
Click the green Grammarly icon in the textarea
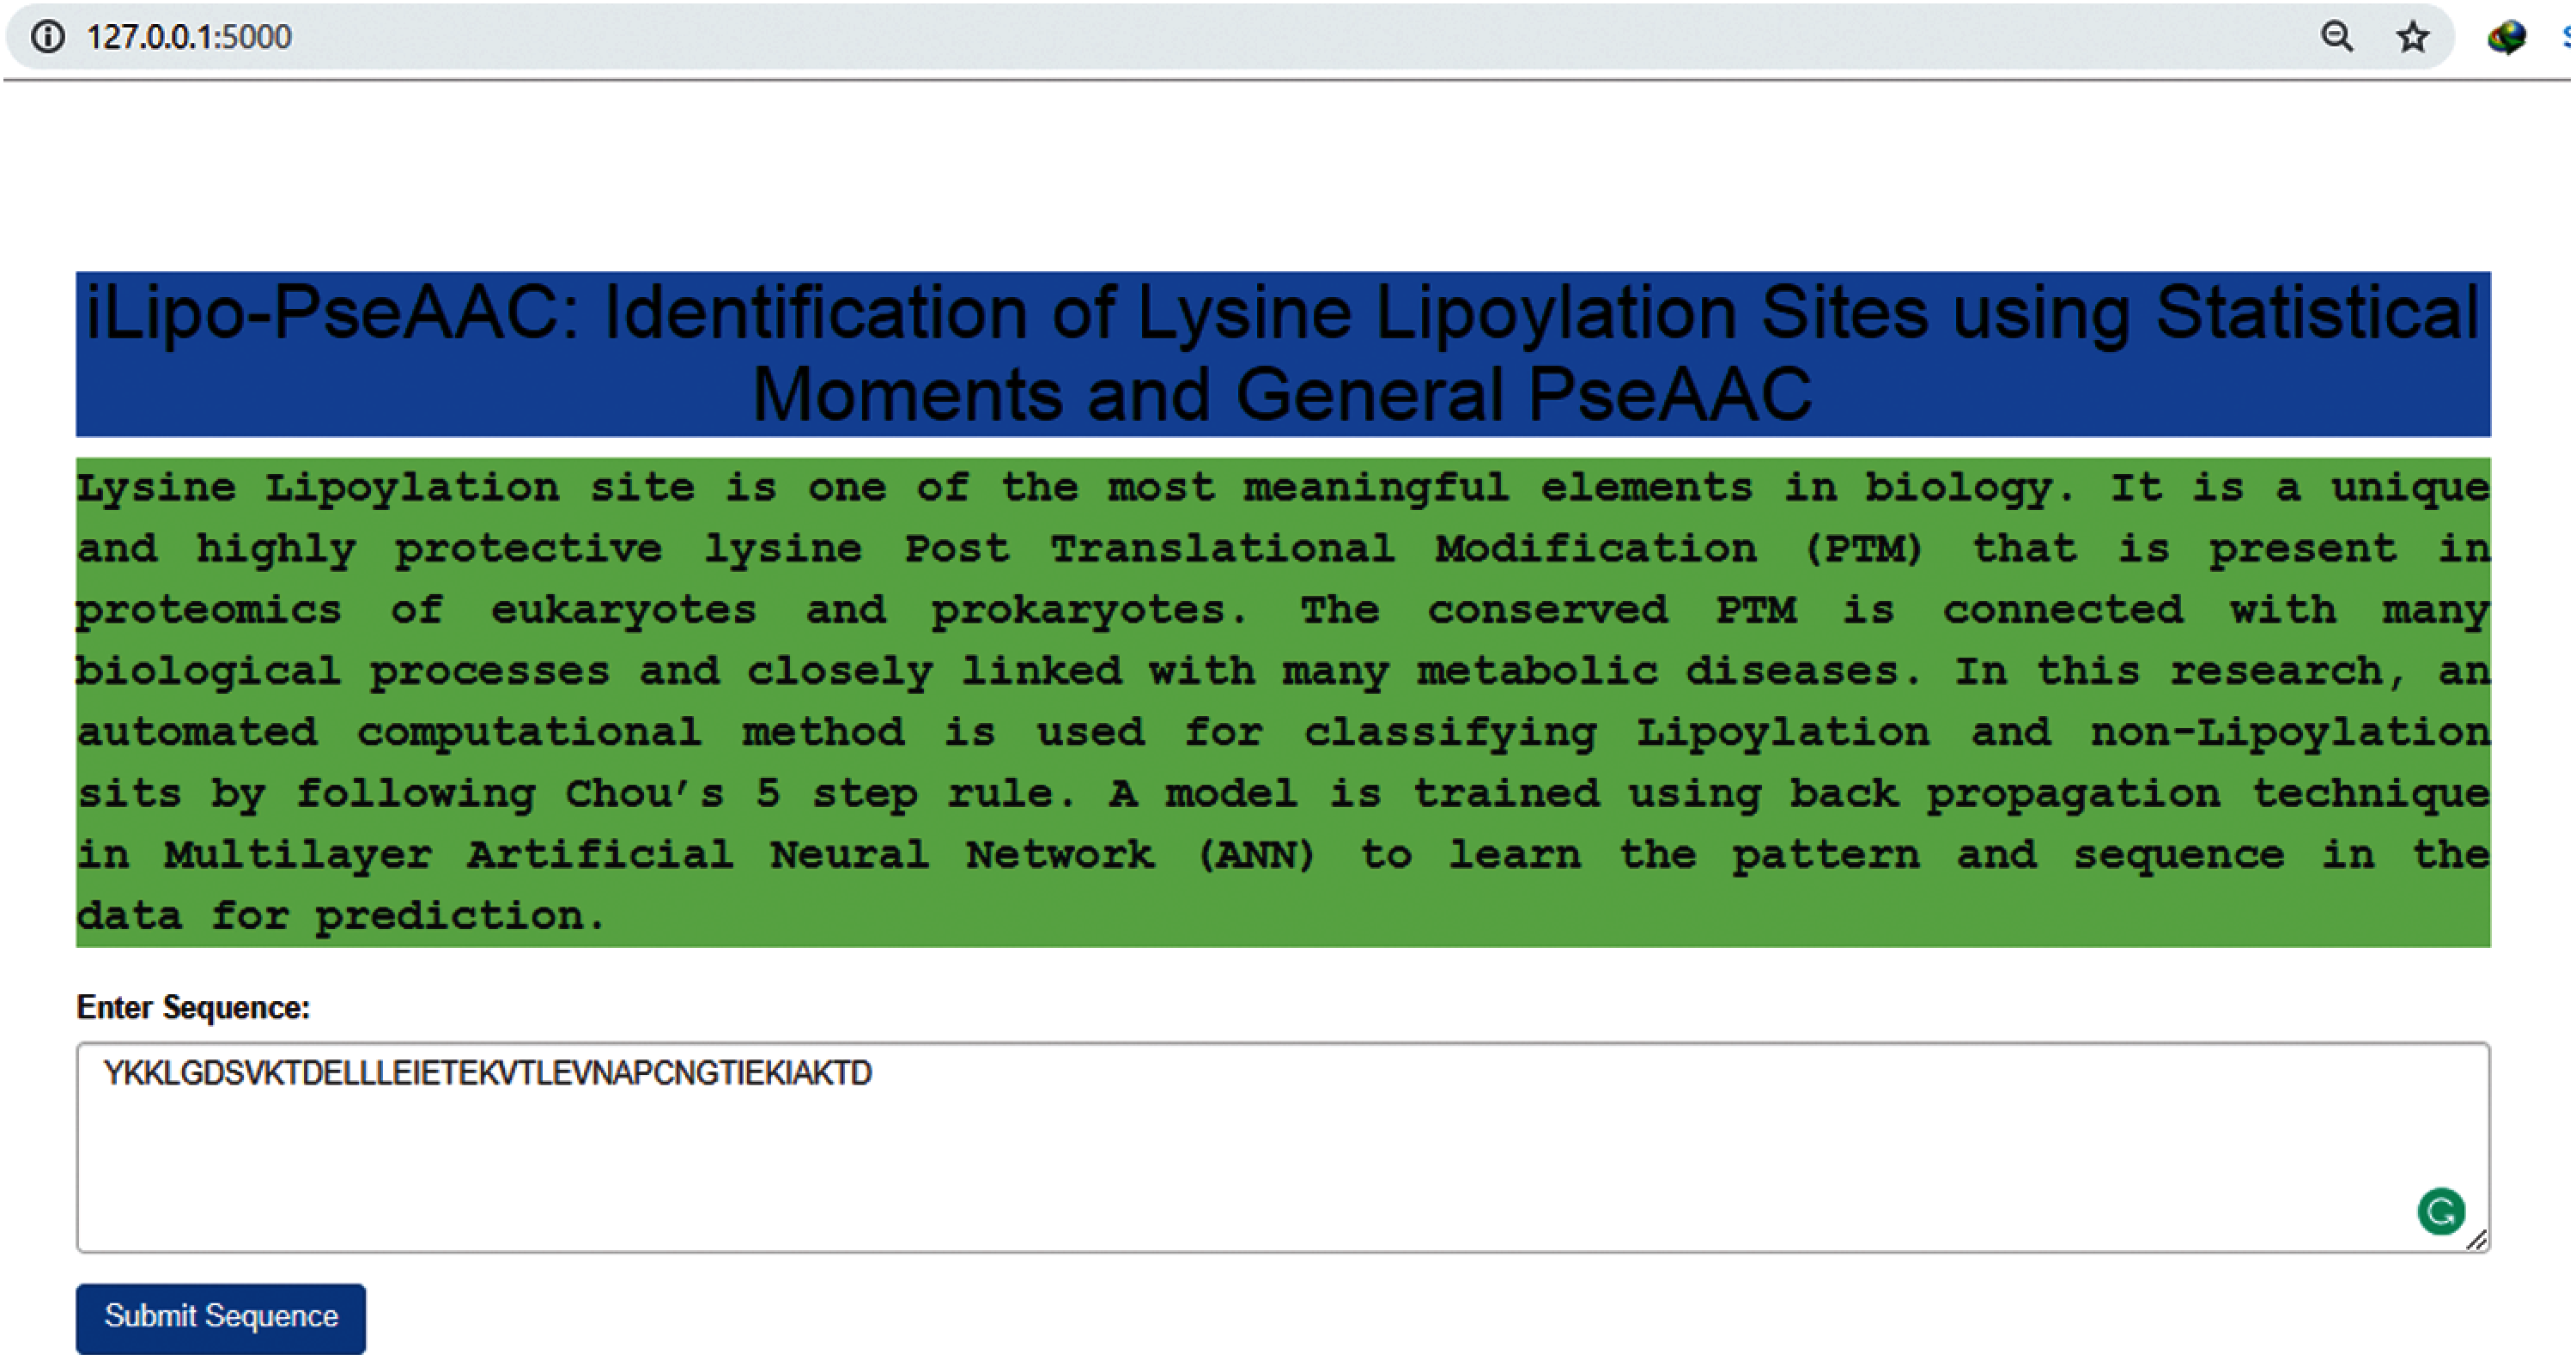[2440, 1212]
